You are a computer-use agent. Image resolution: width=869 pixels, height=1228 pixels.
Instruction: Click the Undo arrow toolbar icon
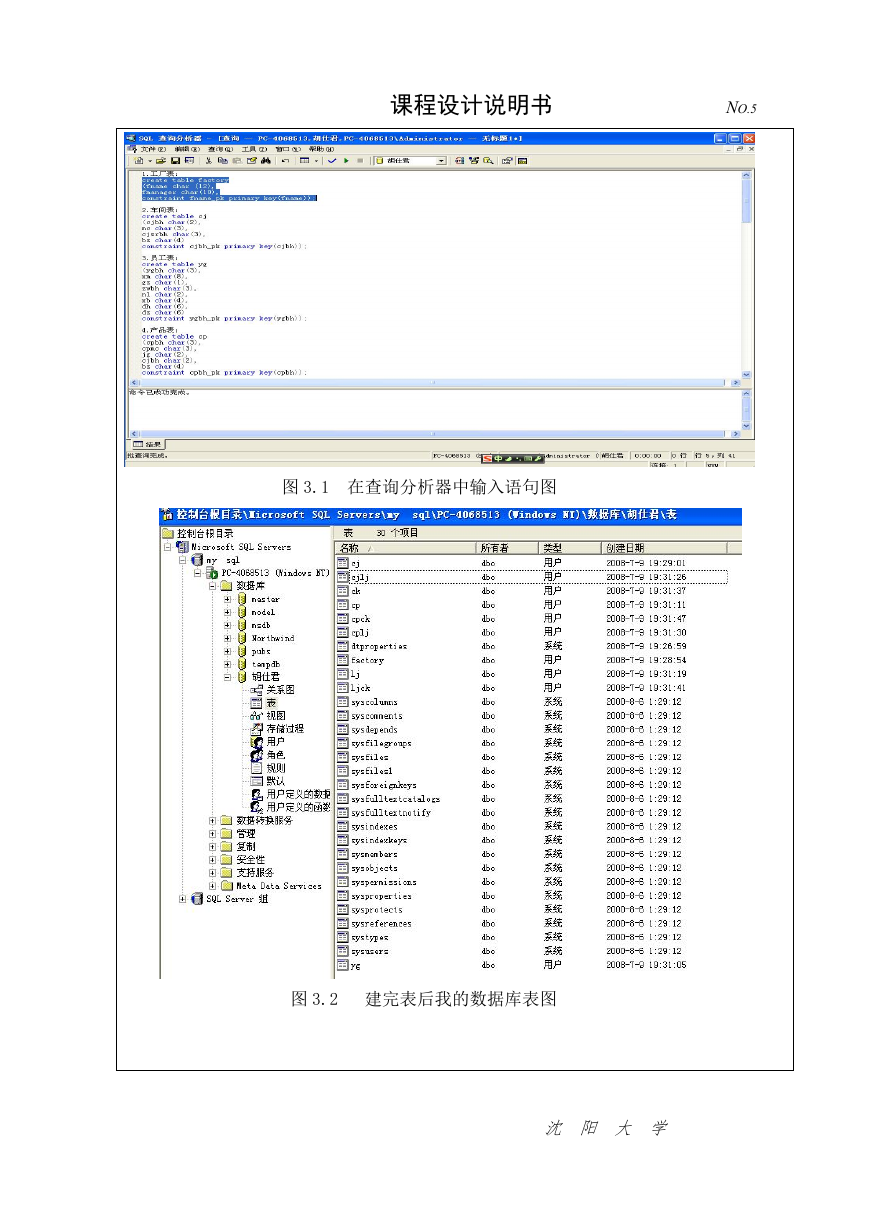[x=285, y=160]
